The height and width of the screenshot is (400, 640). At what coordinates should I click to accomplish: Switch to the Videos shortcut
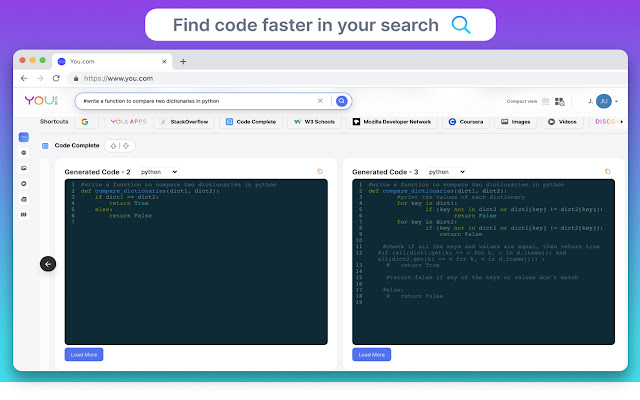click(562, 122)
